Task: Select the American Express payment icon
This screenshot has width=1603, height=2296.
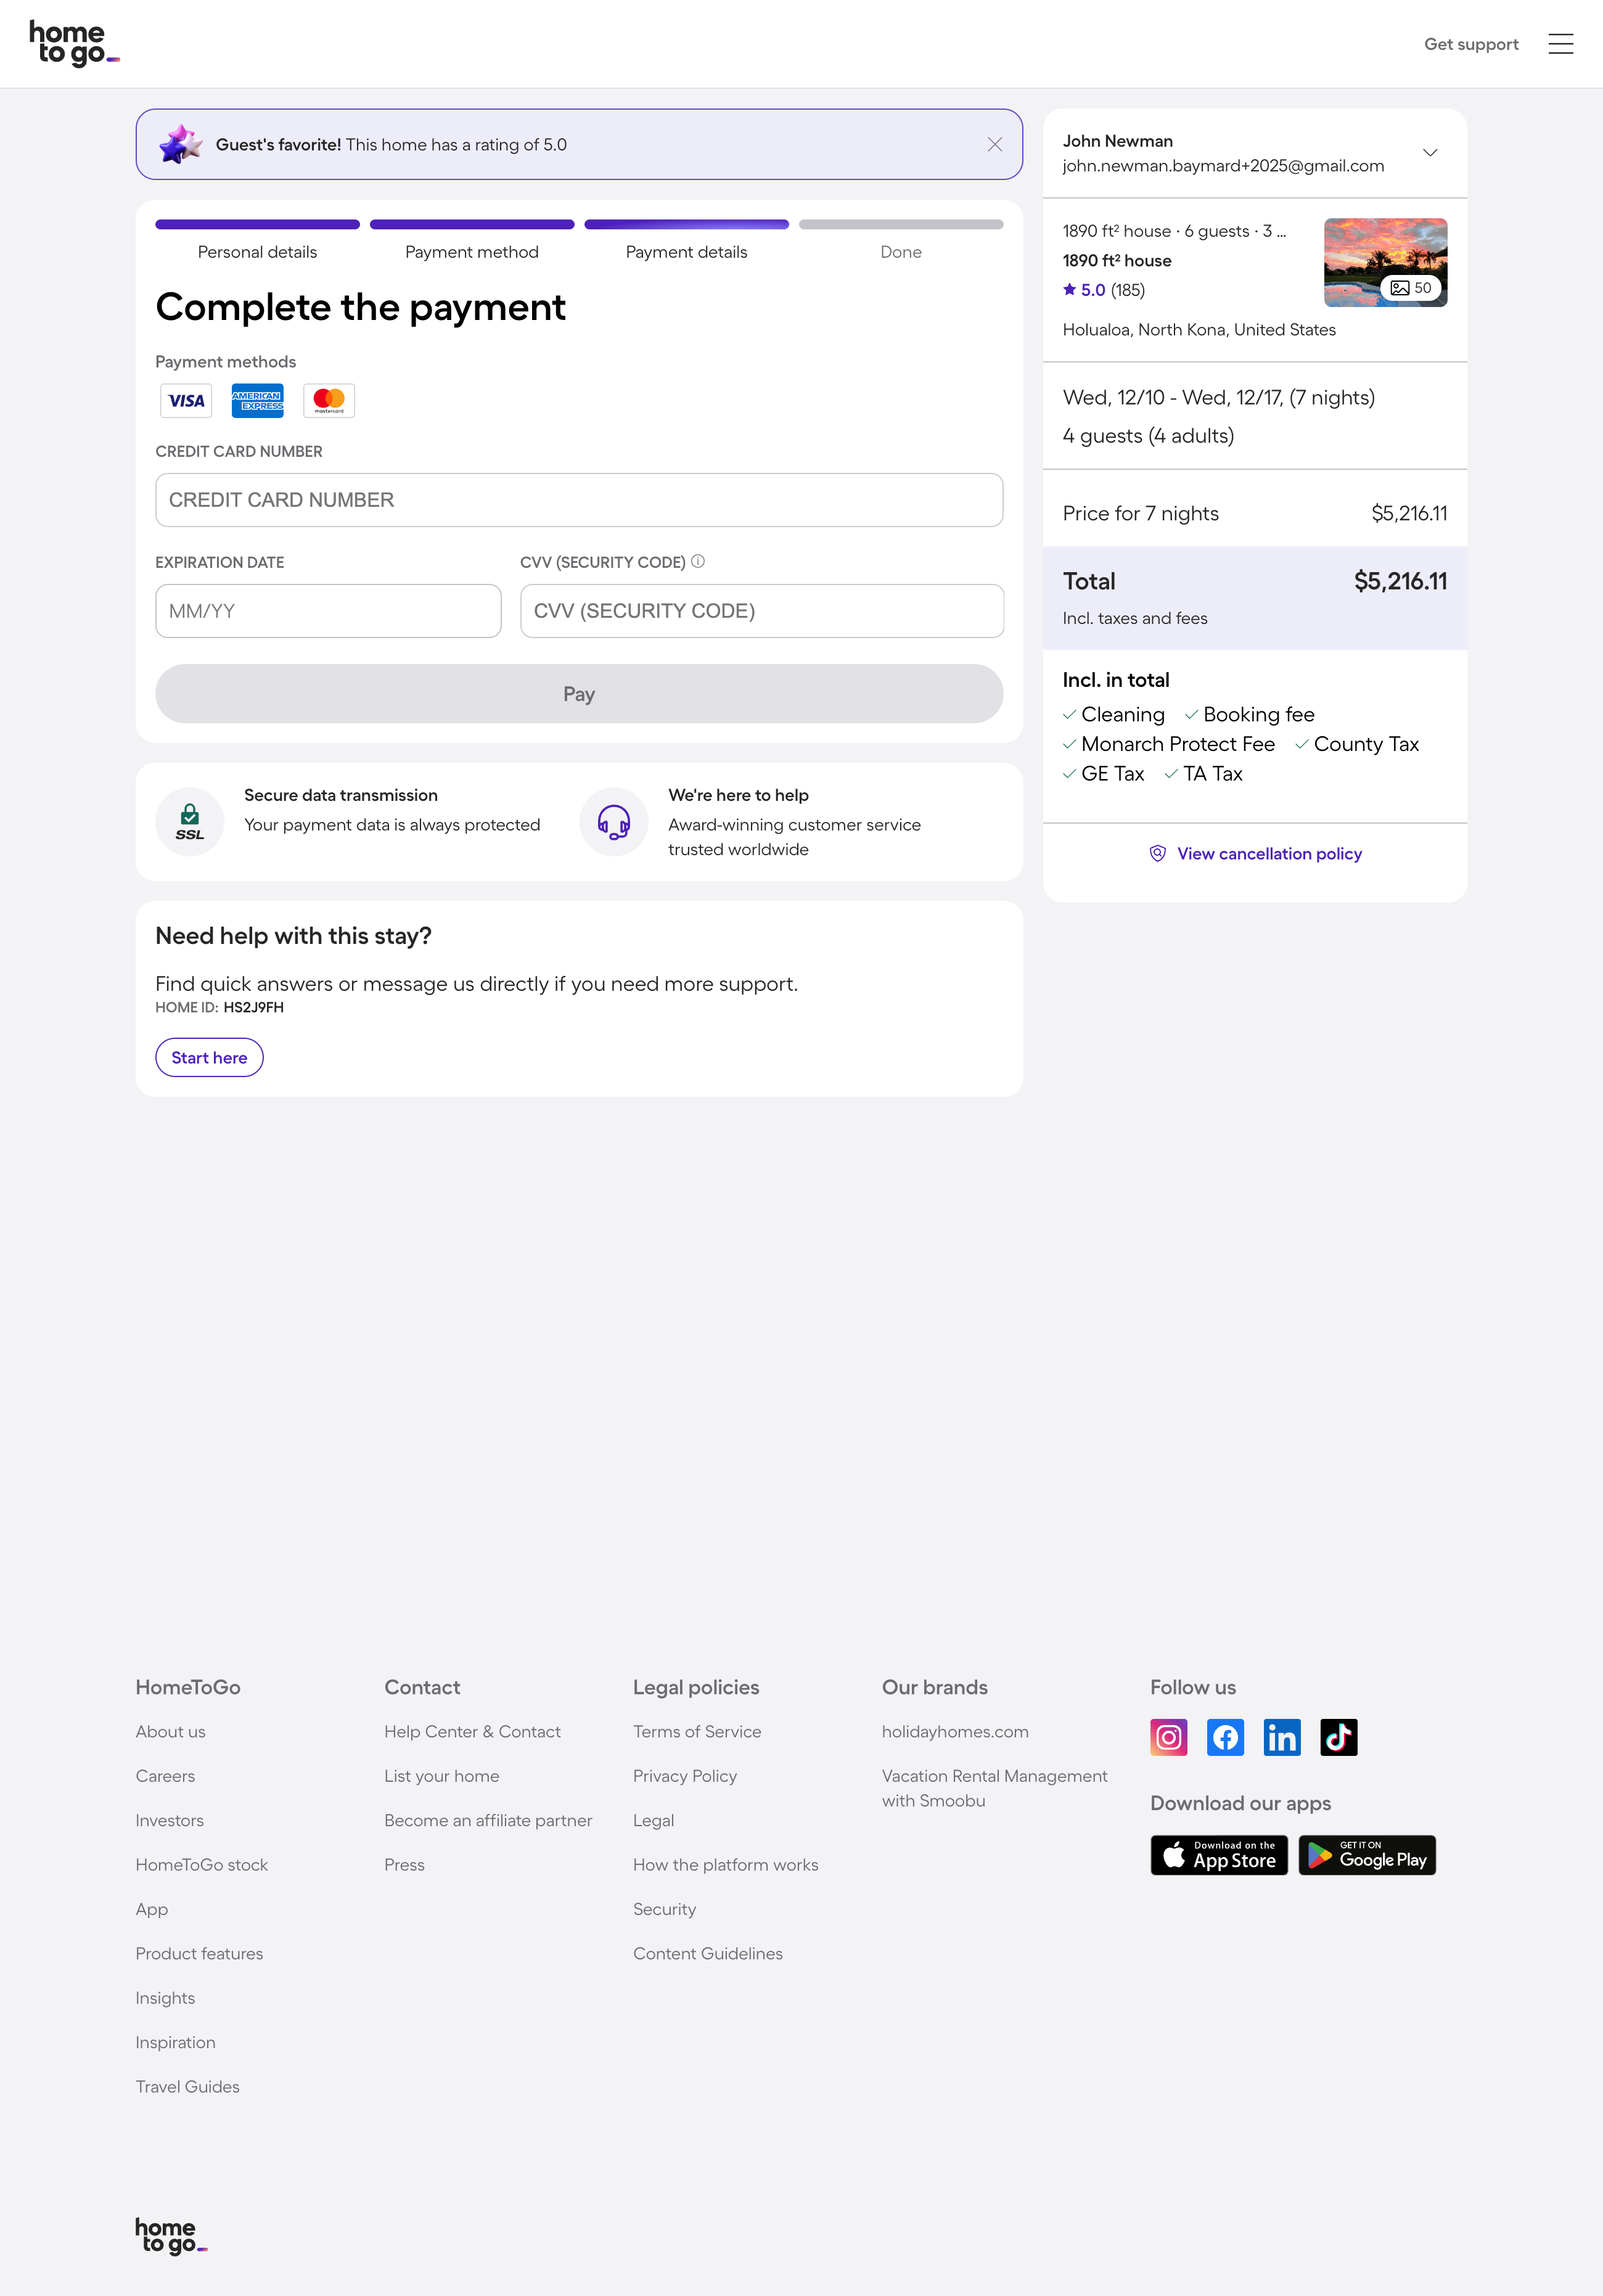Action: (257, 400)
